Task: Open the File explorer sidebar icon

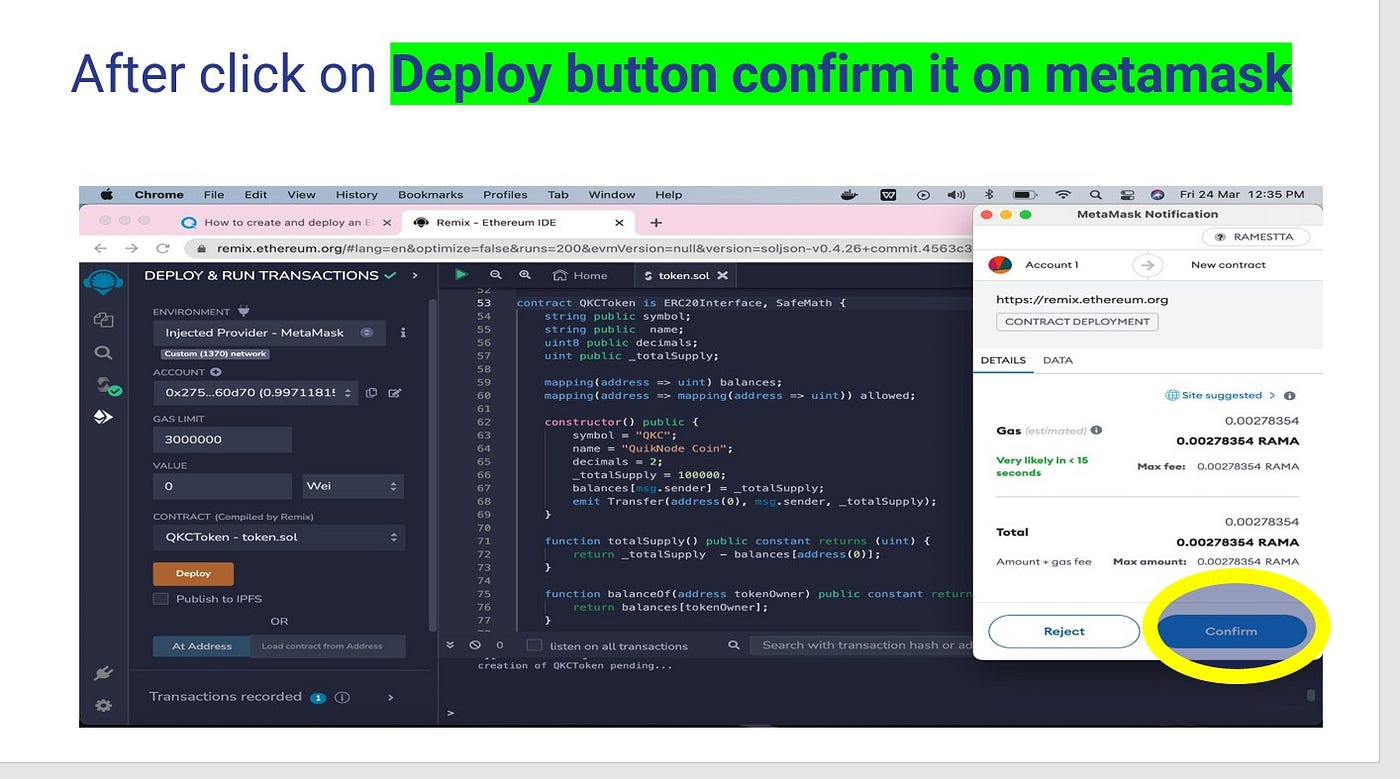Action: [x=104, y=319]
